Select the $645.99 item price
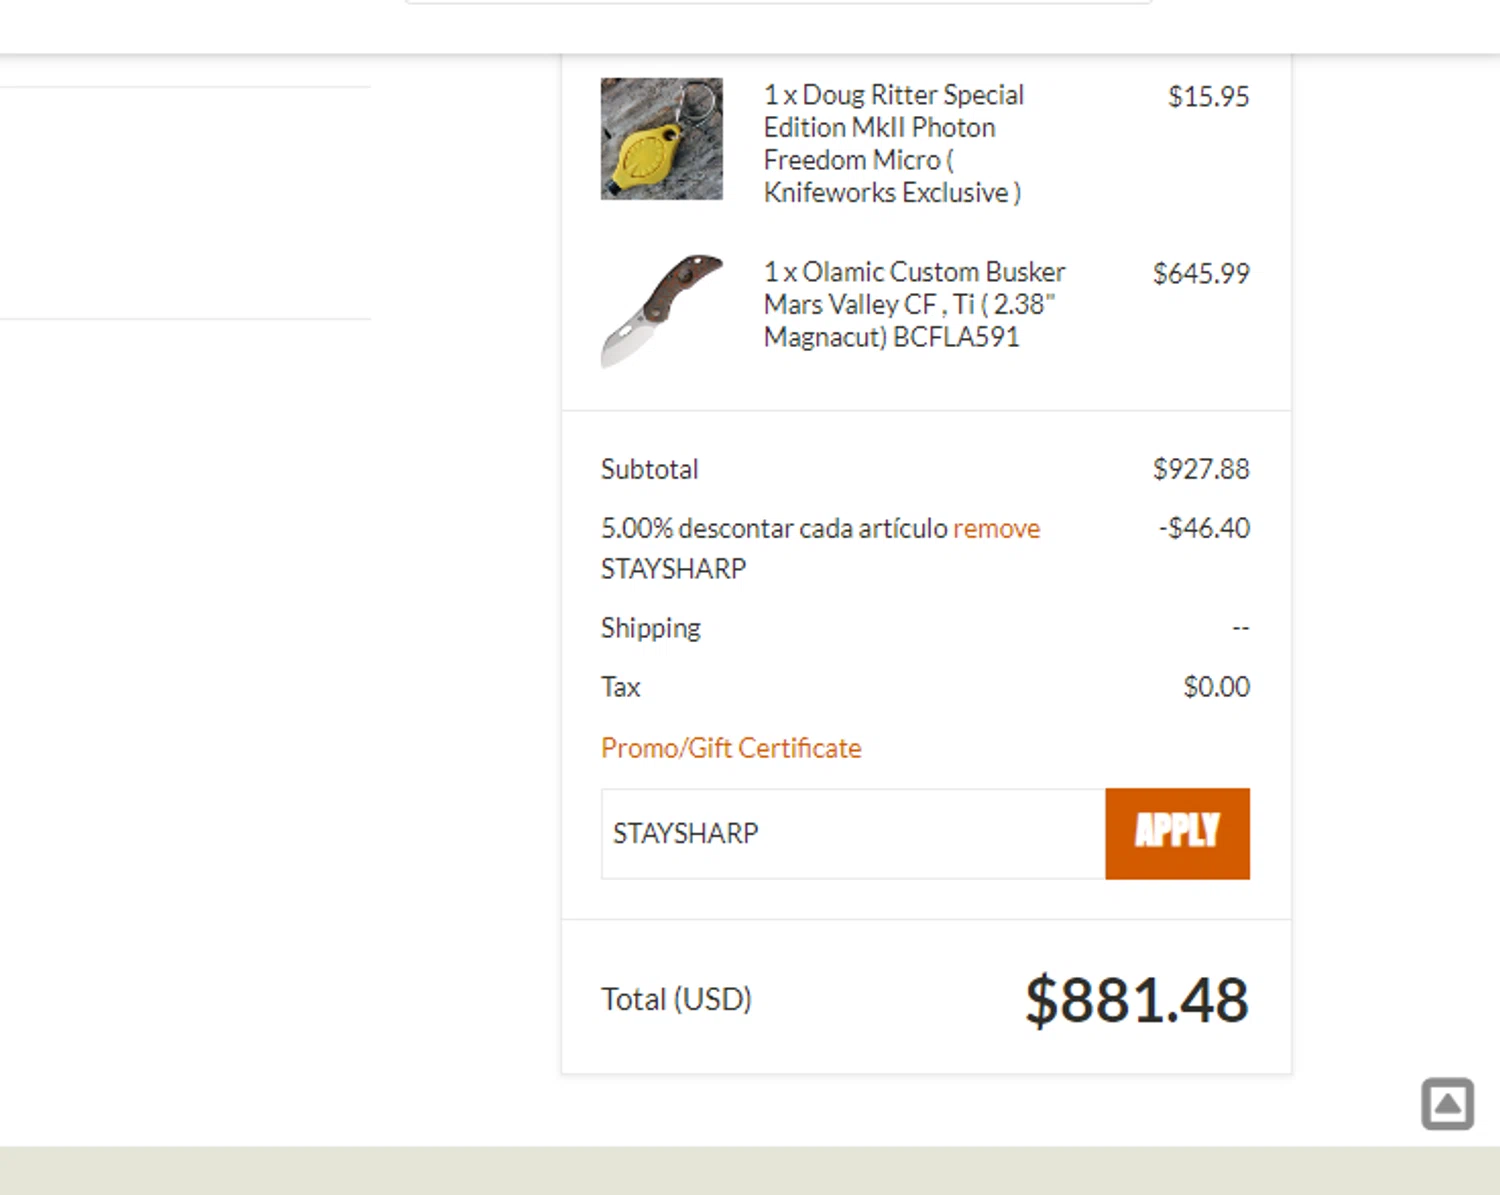The image size is (1500, 1195). 1201,274
